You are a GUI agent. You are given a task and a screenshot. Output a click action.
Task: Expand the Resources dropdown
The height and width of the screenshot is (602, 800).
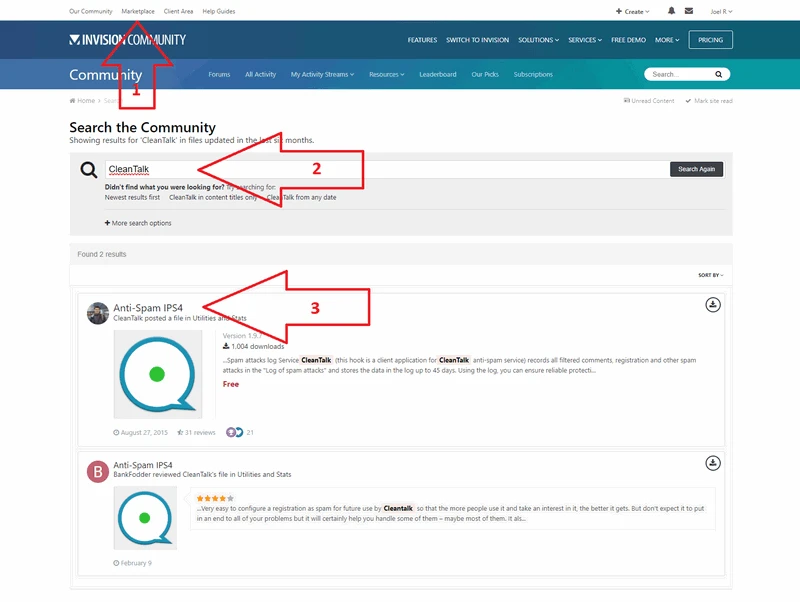(x=387, y=74)
